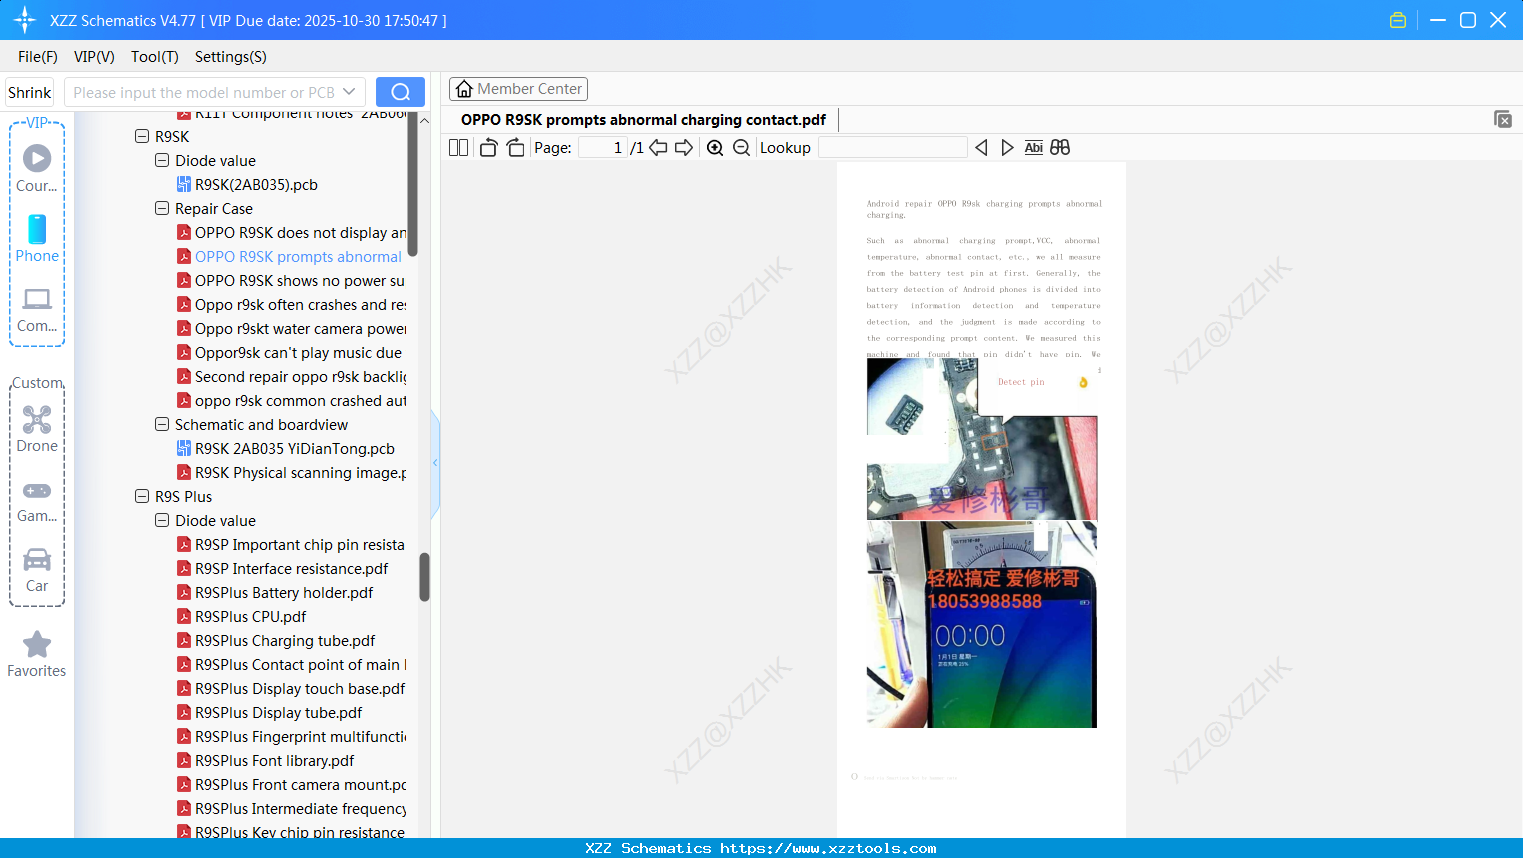The width and height of the screenshot is (1523, 858).
Task: Open R9SK Physical scanning image file
Action: point(291,472)
